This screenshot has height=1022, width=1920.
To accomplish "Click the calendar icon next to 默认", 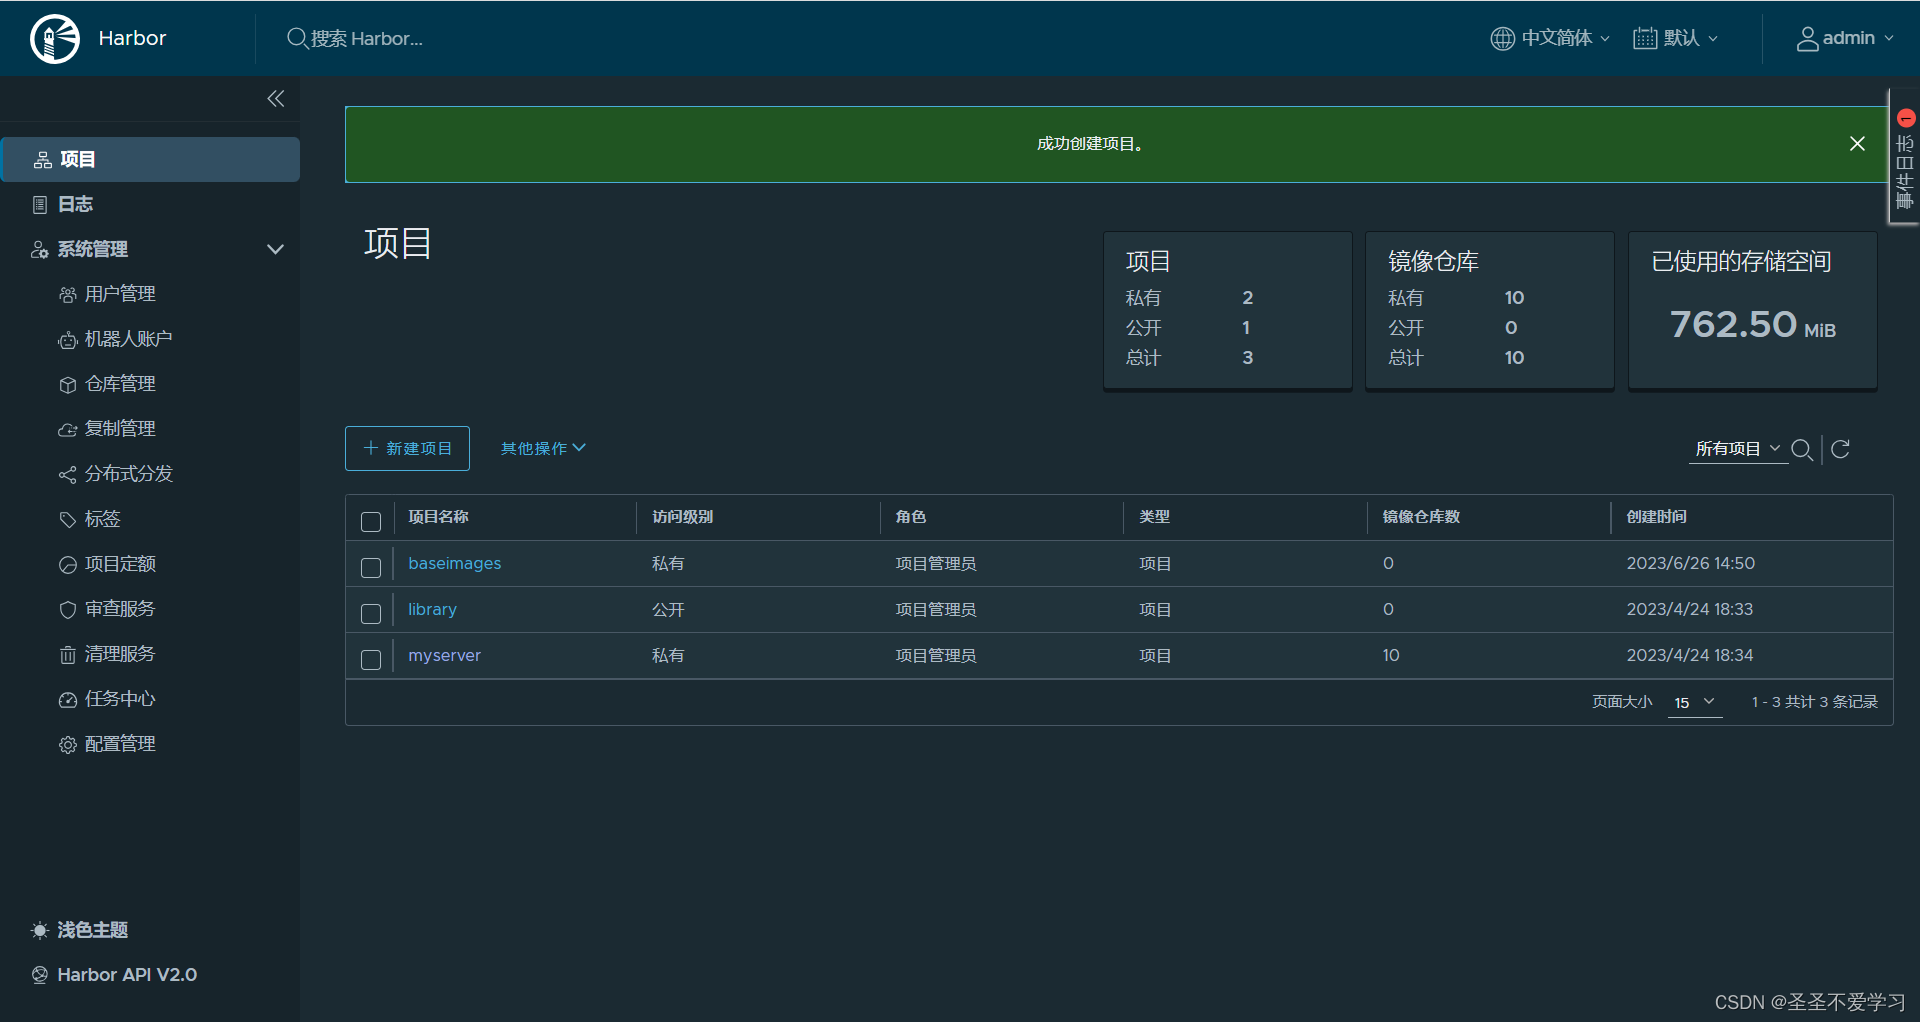I will [x=1645, y=39].
